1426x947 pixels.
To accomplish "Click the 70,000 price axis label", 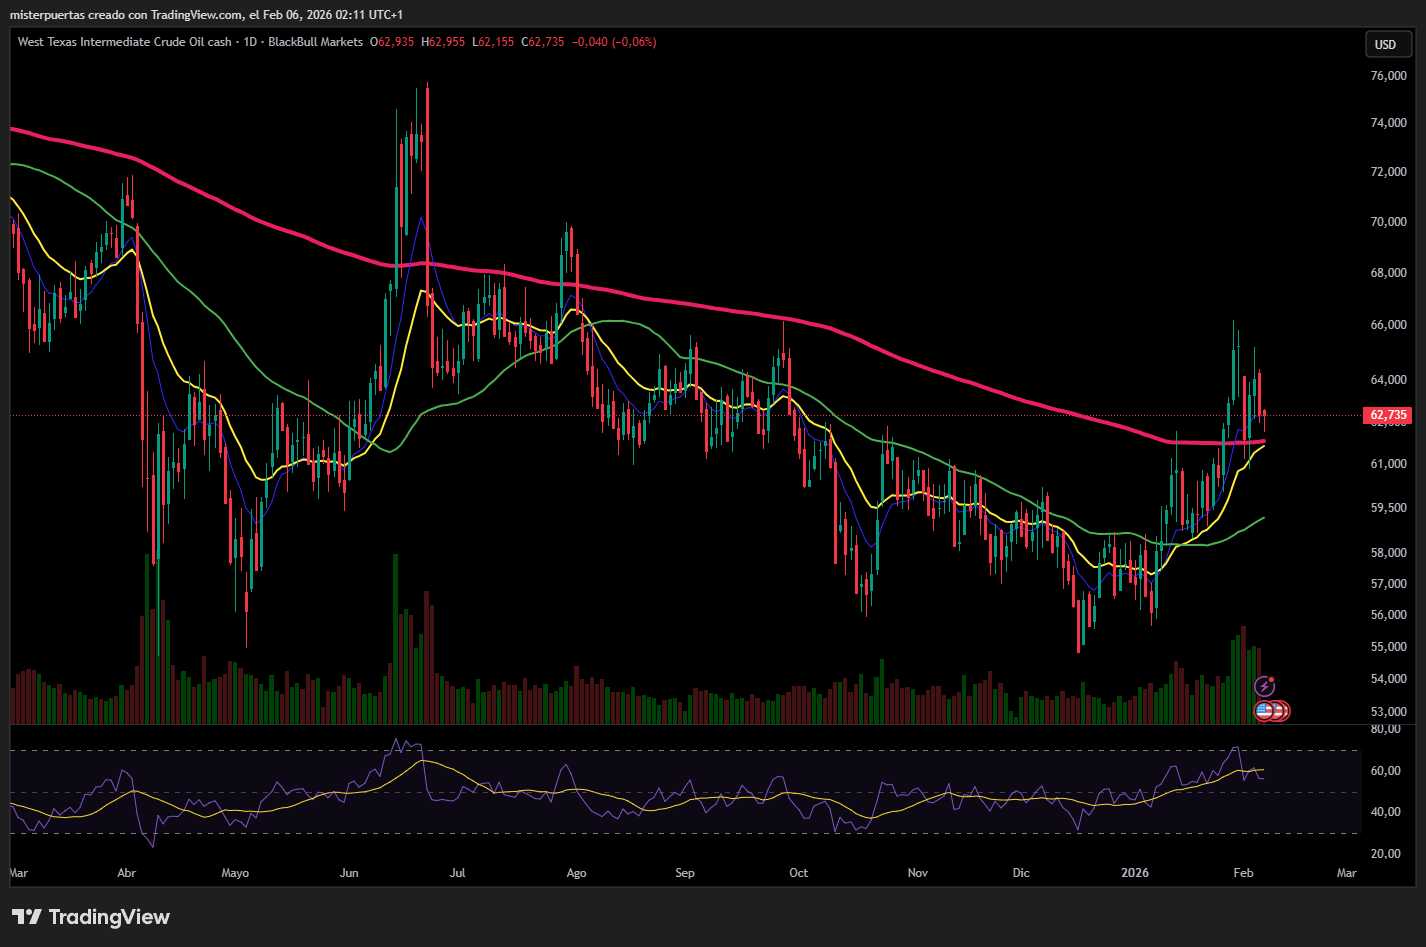I will [x=1389, y=222].
